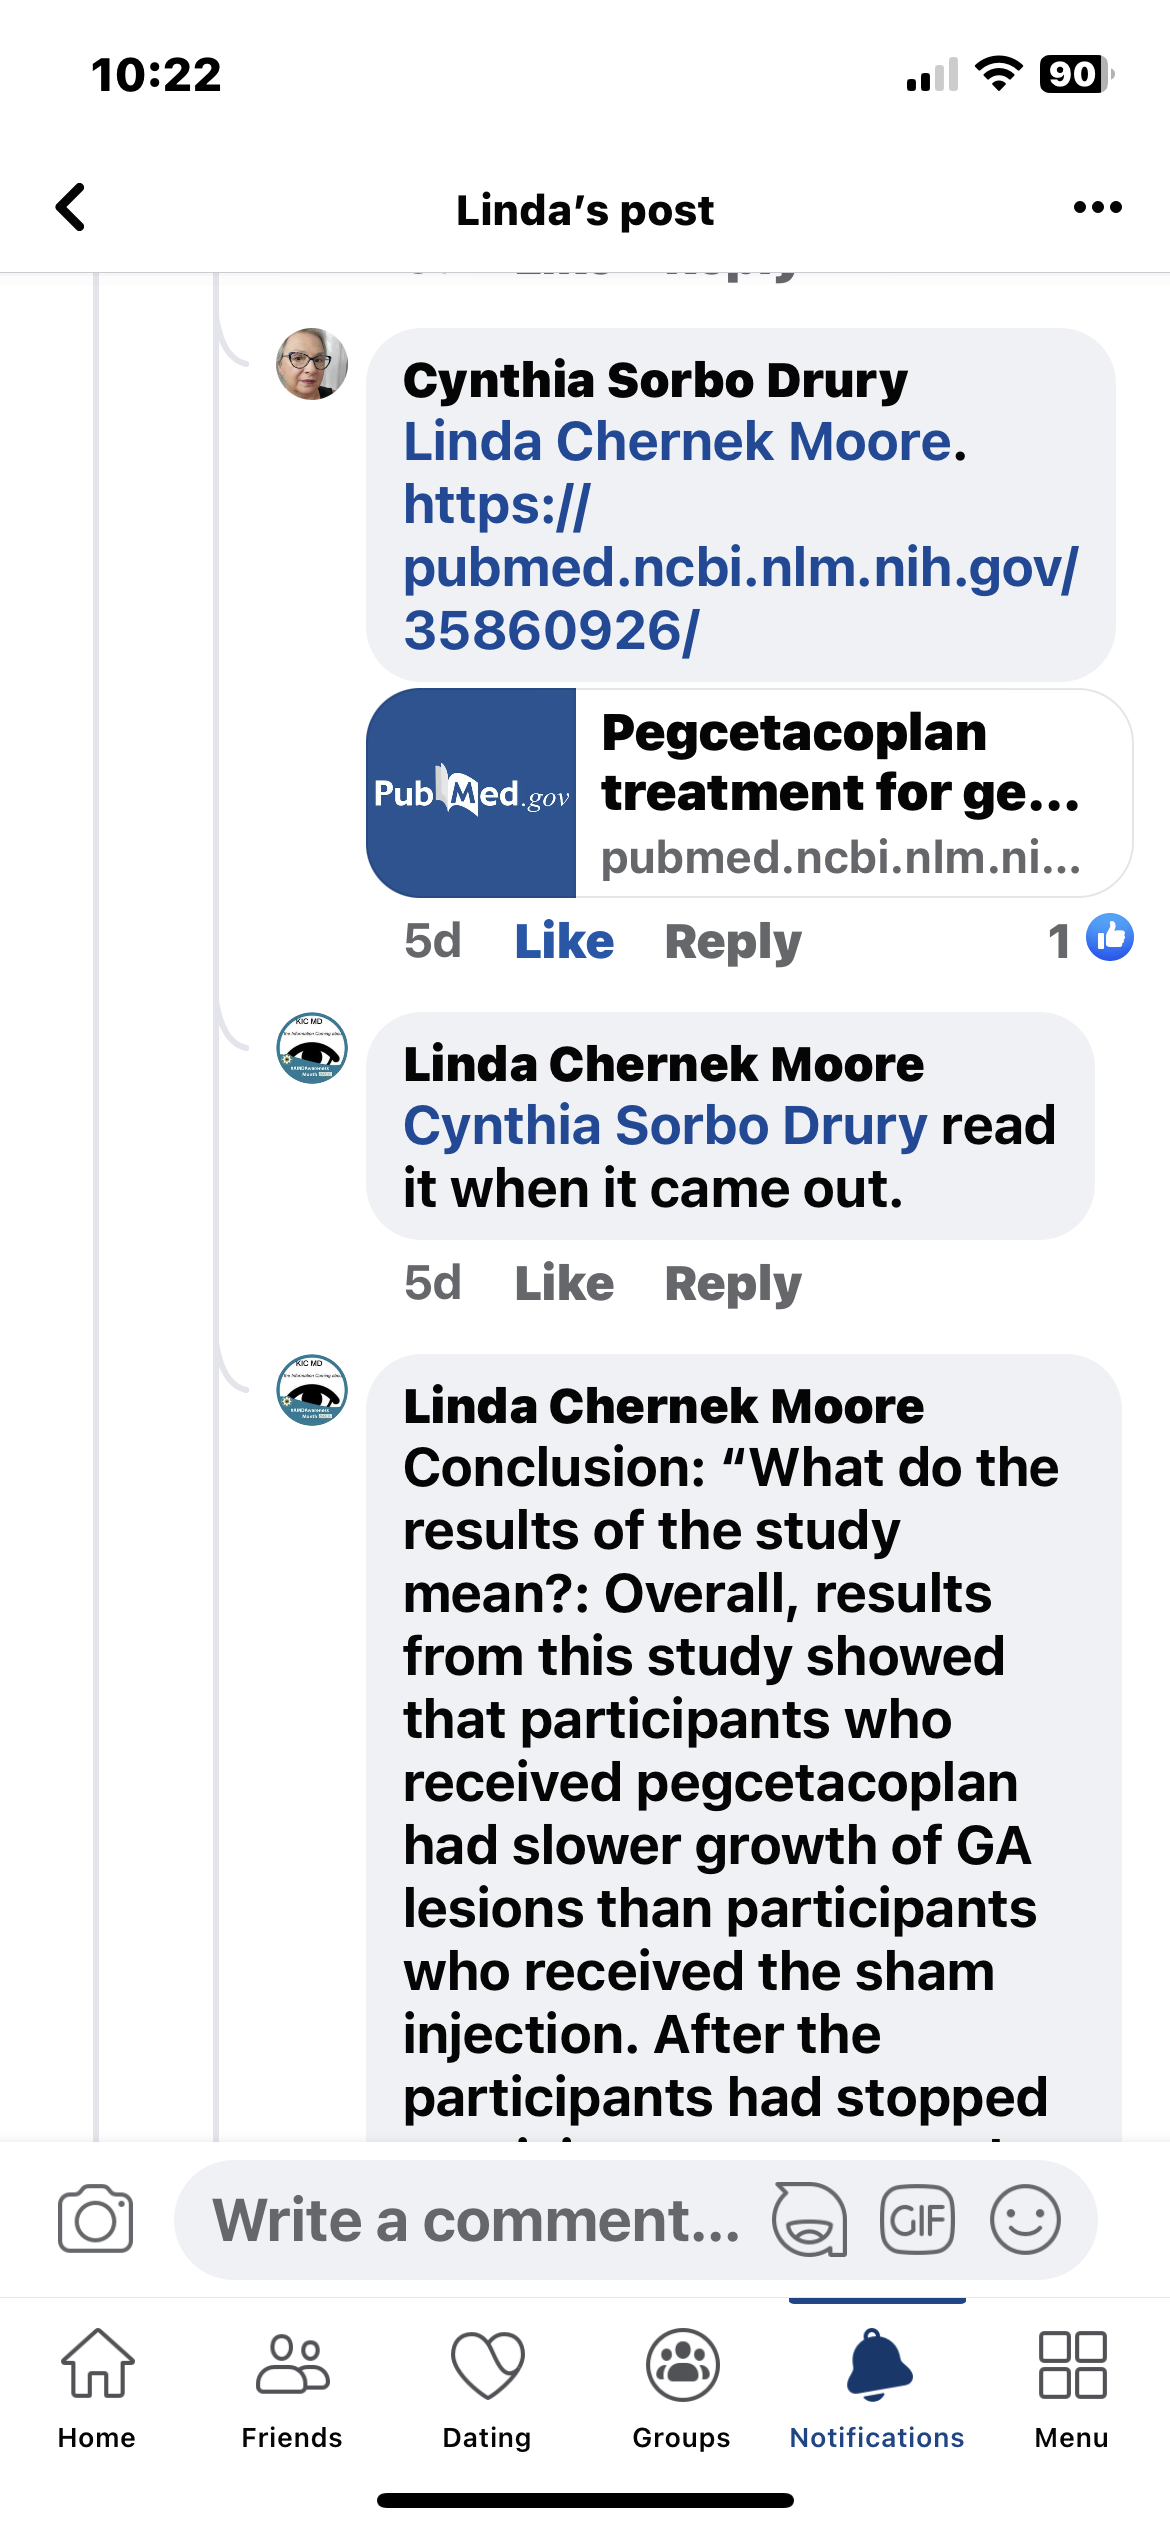Open the avatar sticker picker icon
The height and width of the screenshot is (2532, 1170).
(809, 2219)
